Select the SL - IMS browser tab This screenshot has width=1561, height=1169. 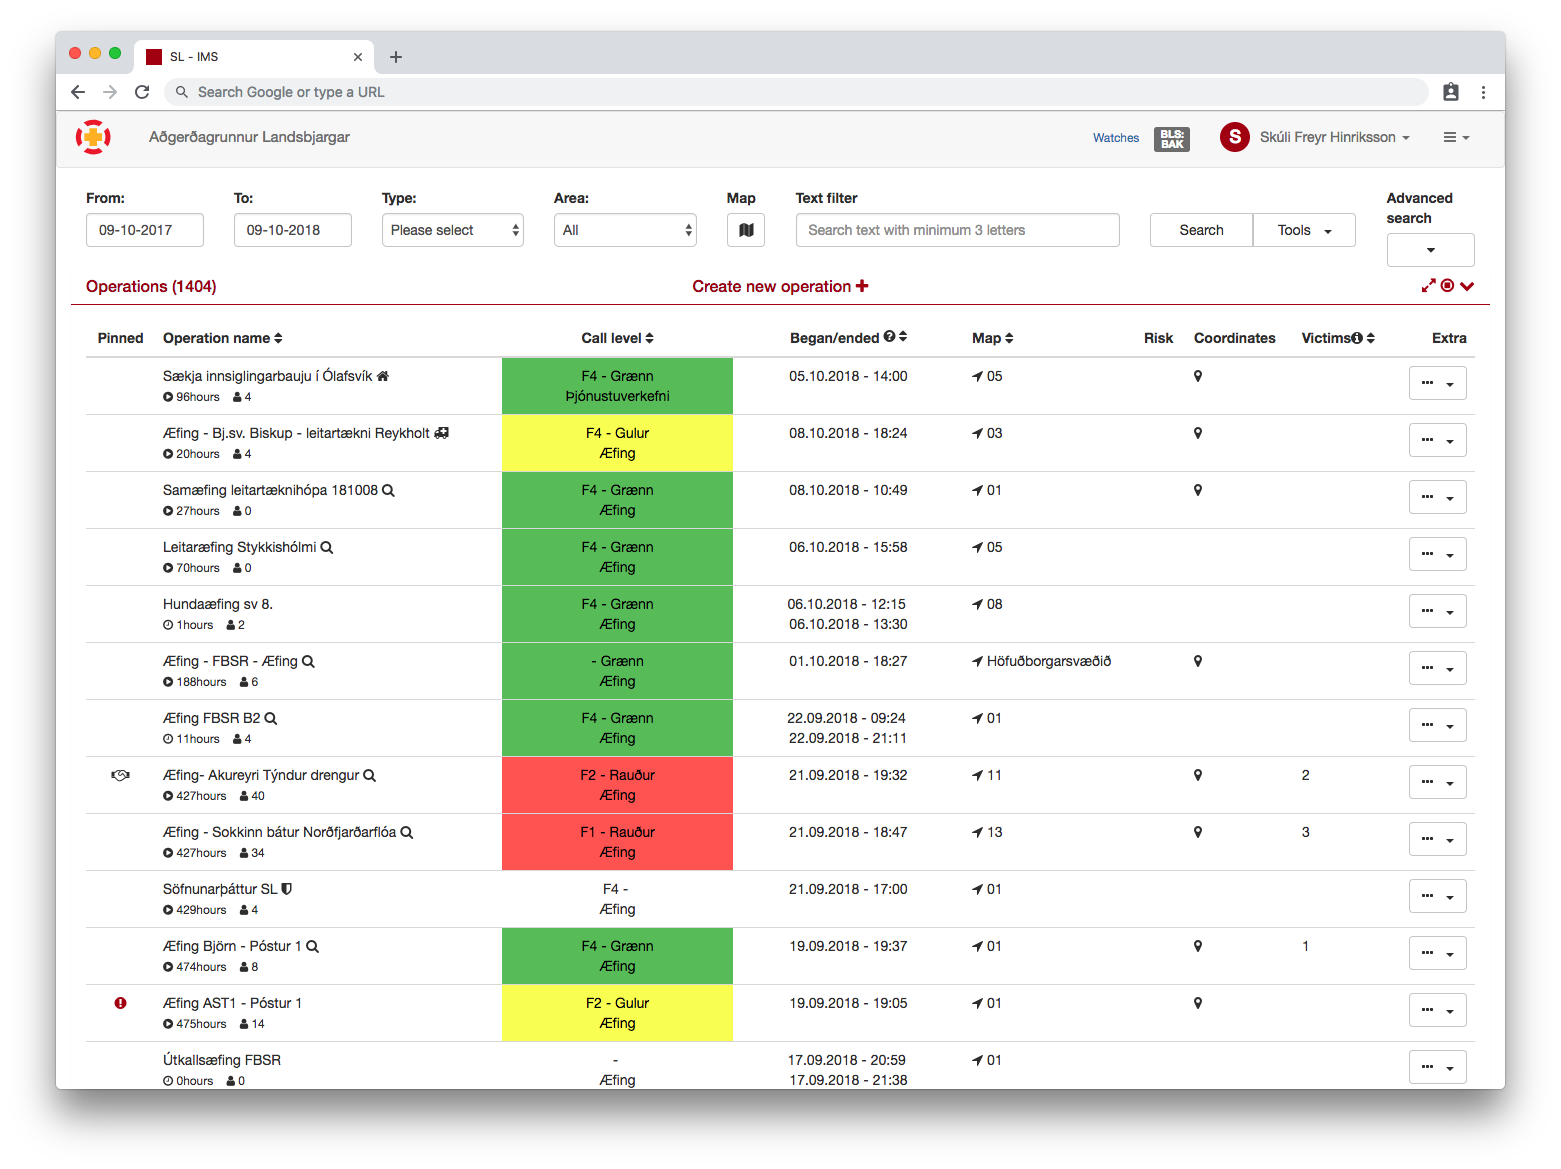pos(254,57)
